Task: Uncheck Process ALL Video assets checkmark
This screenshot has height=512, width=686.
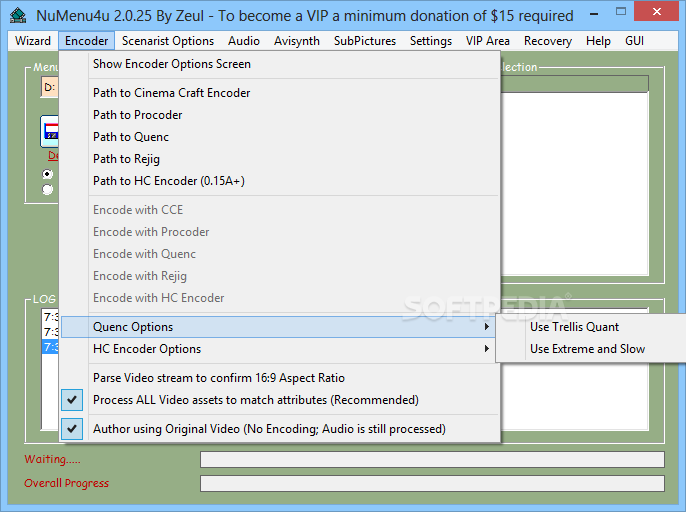Action: [x=72, y=400]
